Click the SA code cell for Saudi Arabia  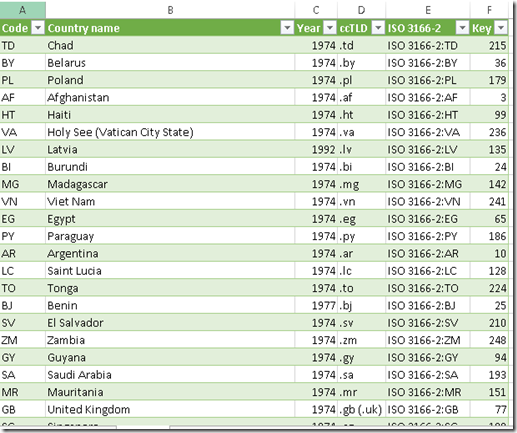(x=23, y=375)
